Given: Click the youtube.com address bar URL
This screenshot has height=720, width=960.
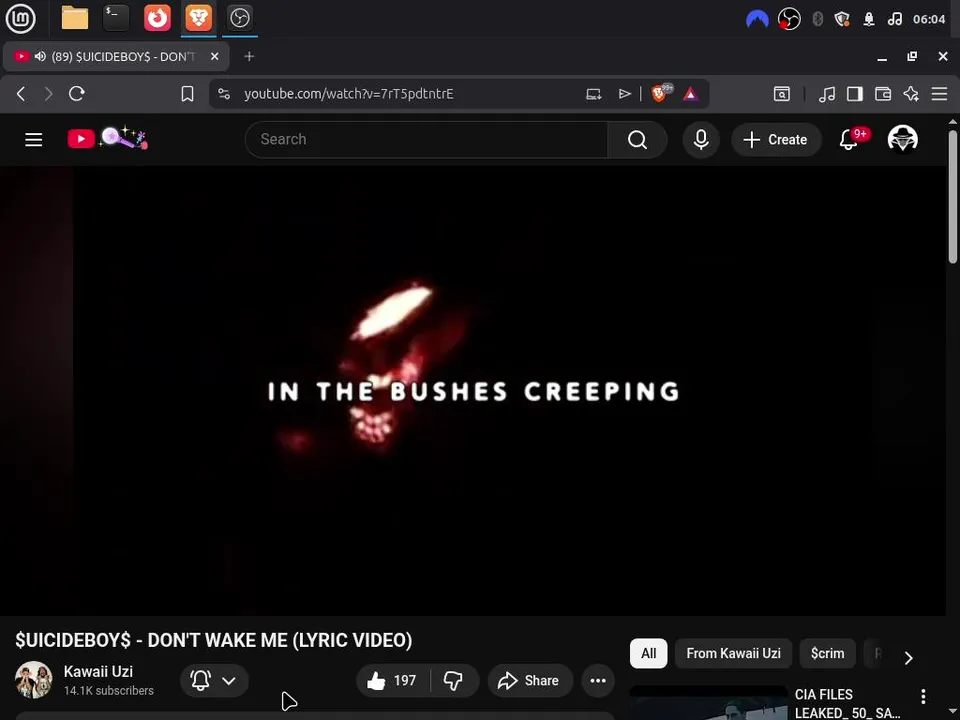Looking at the screenshot, I should click(x=349, y=94).
